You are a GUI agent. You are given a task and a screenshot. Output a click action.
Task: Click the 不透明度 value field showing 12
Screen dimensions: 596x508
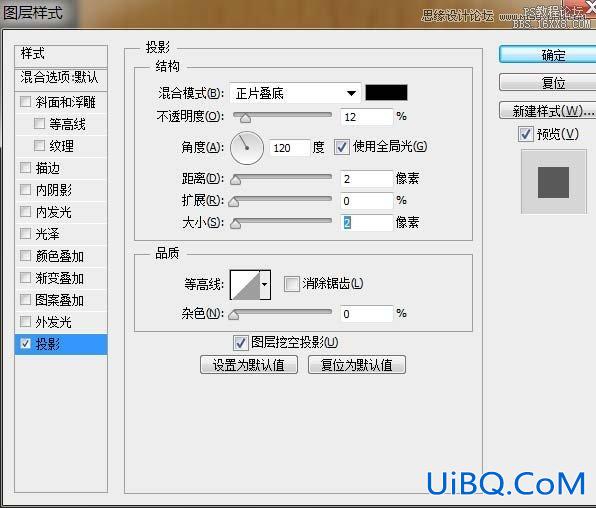point(366,117)
